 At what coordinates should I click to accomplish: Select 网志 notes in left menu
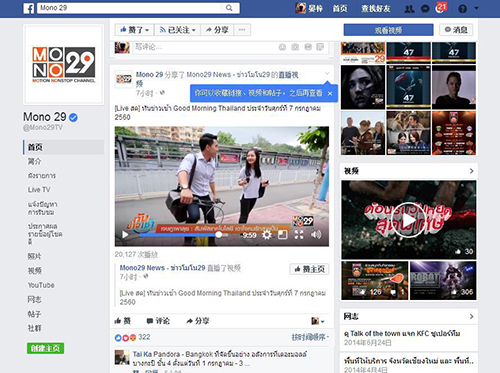click(x=34, y=300)
